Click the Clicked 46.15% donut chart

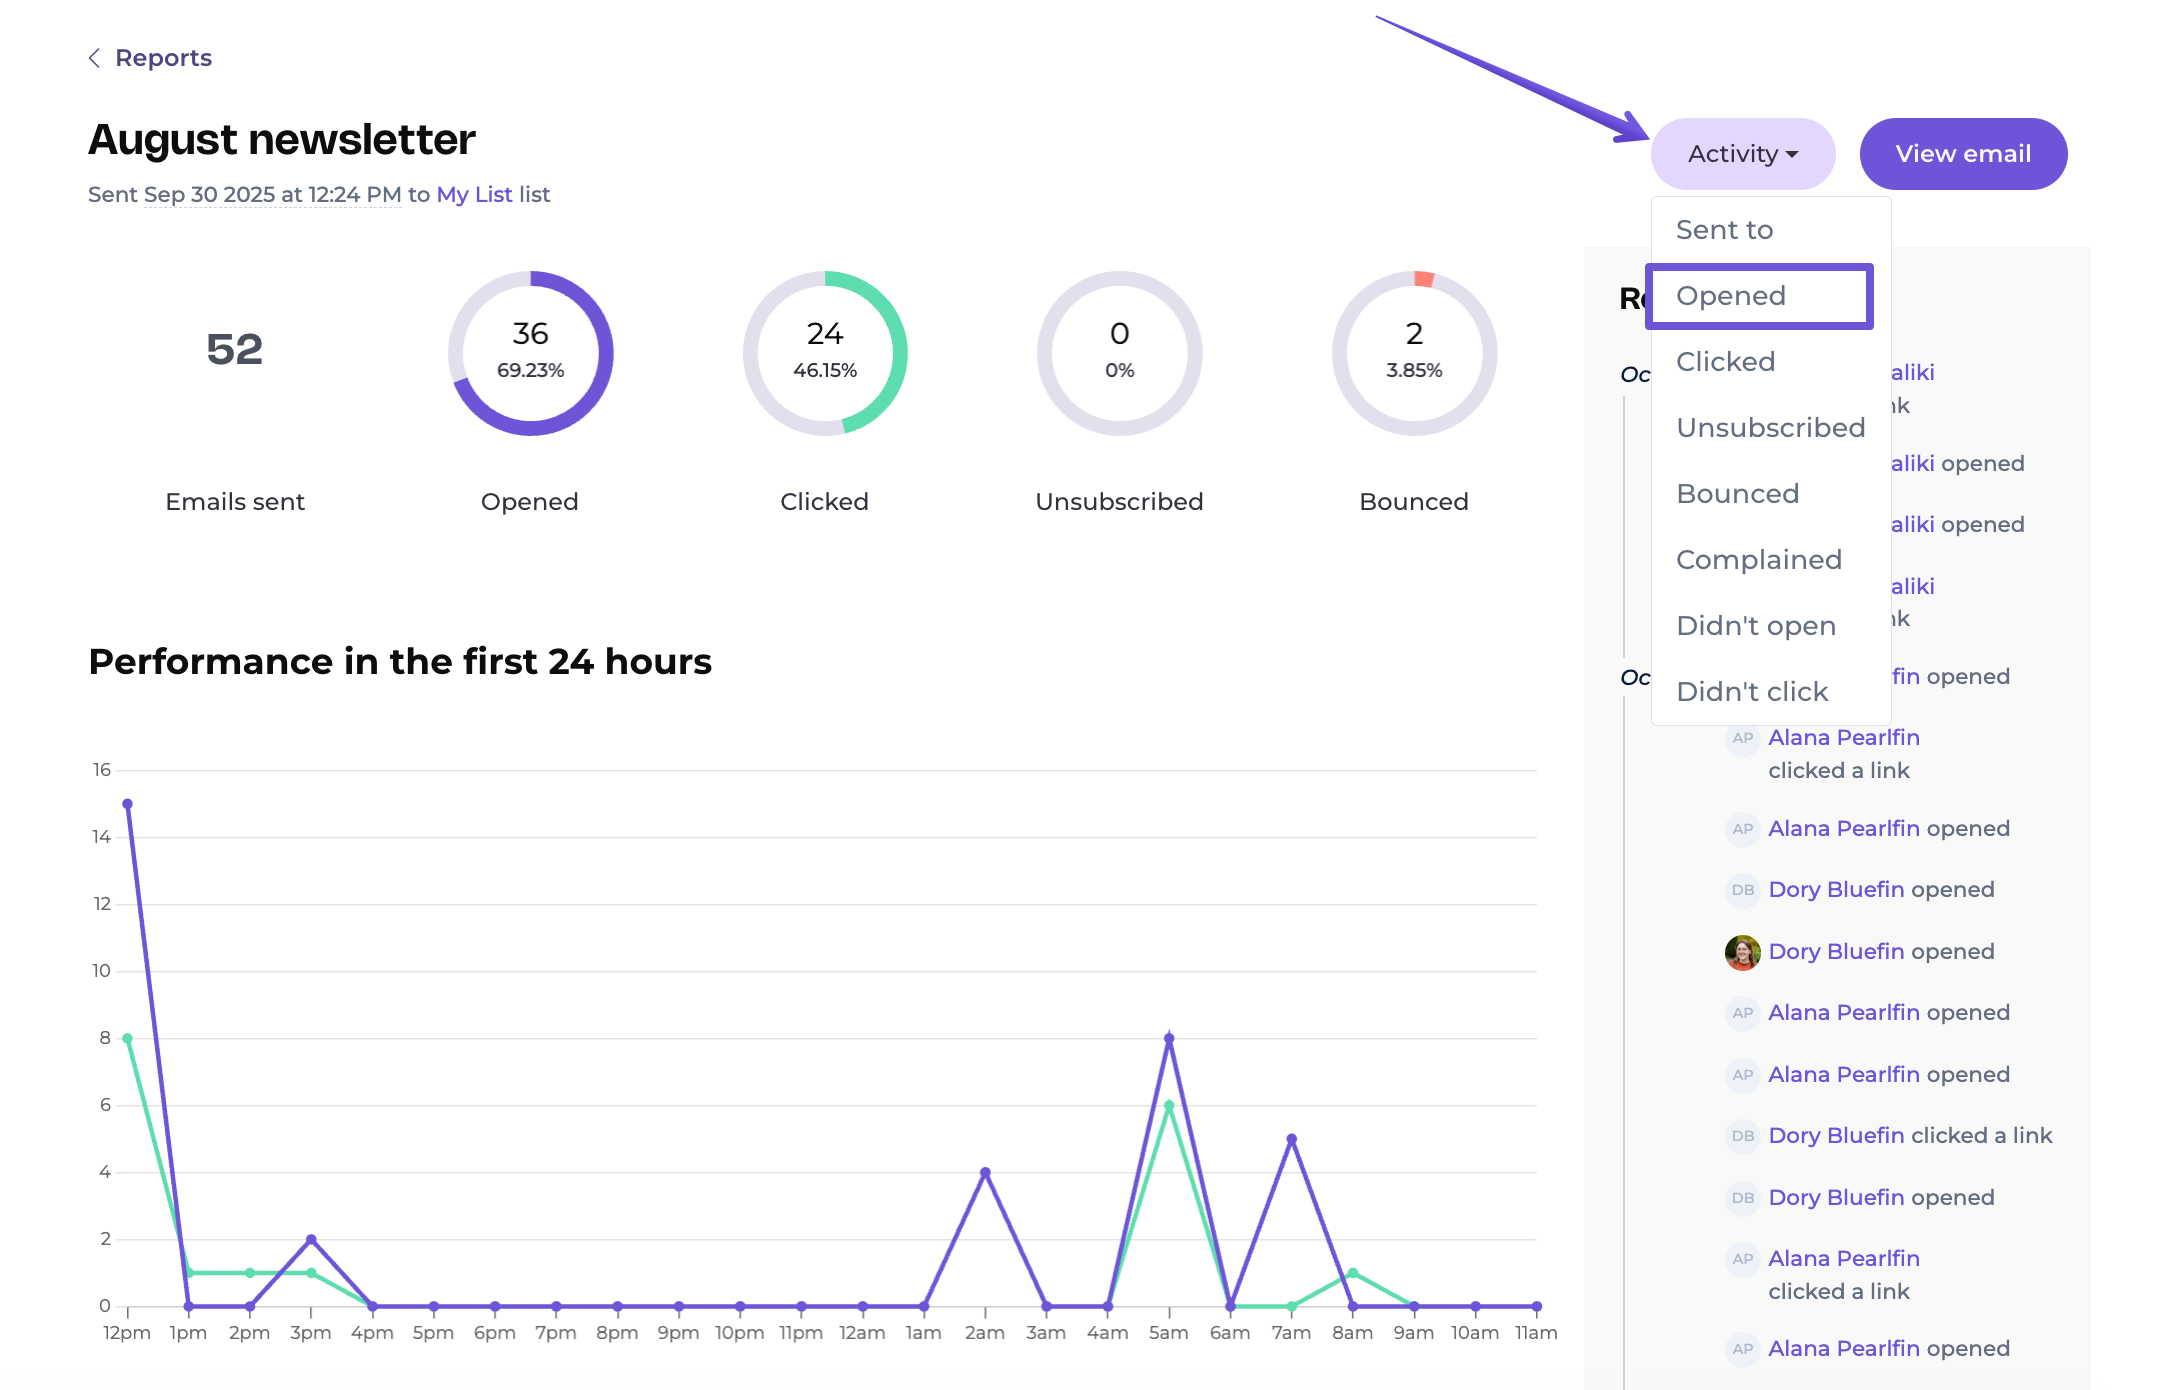click(x=825, y=353)
